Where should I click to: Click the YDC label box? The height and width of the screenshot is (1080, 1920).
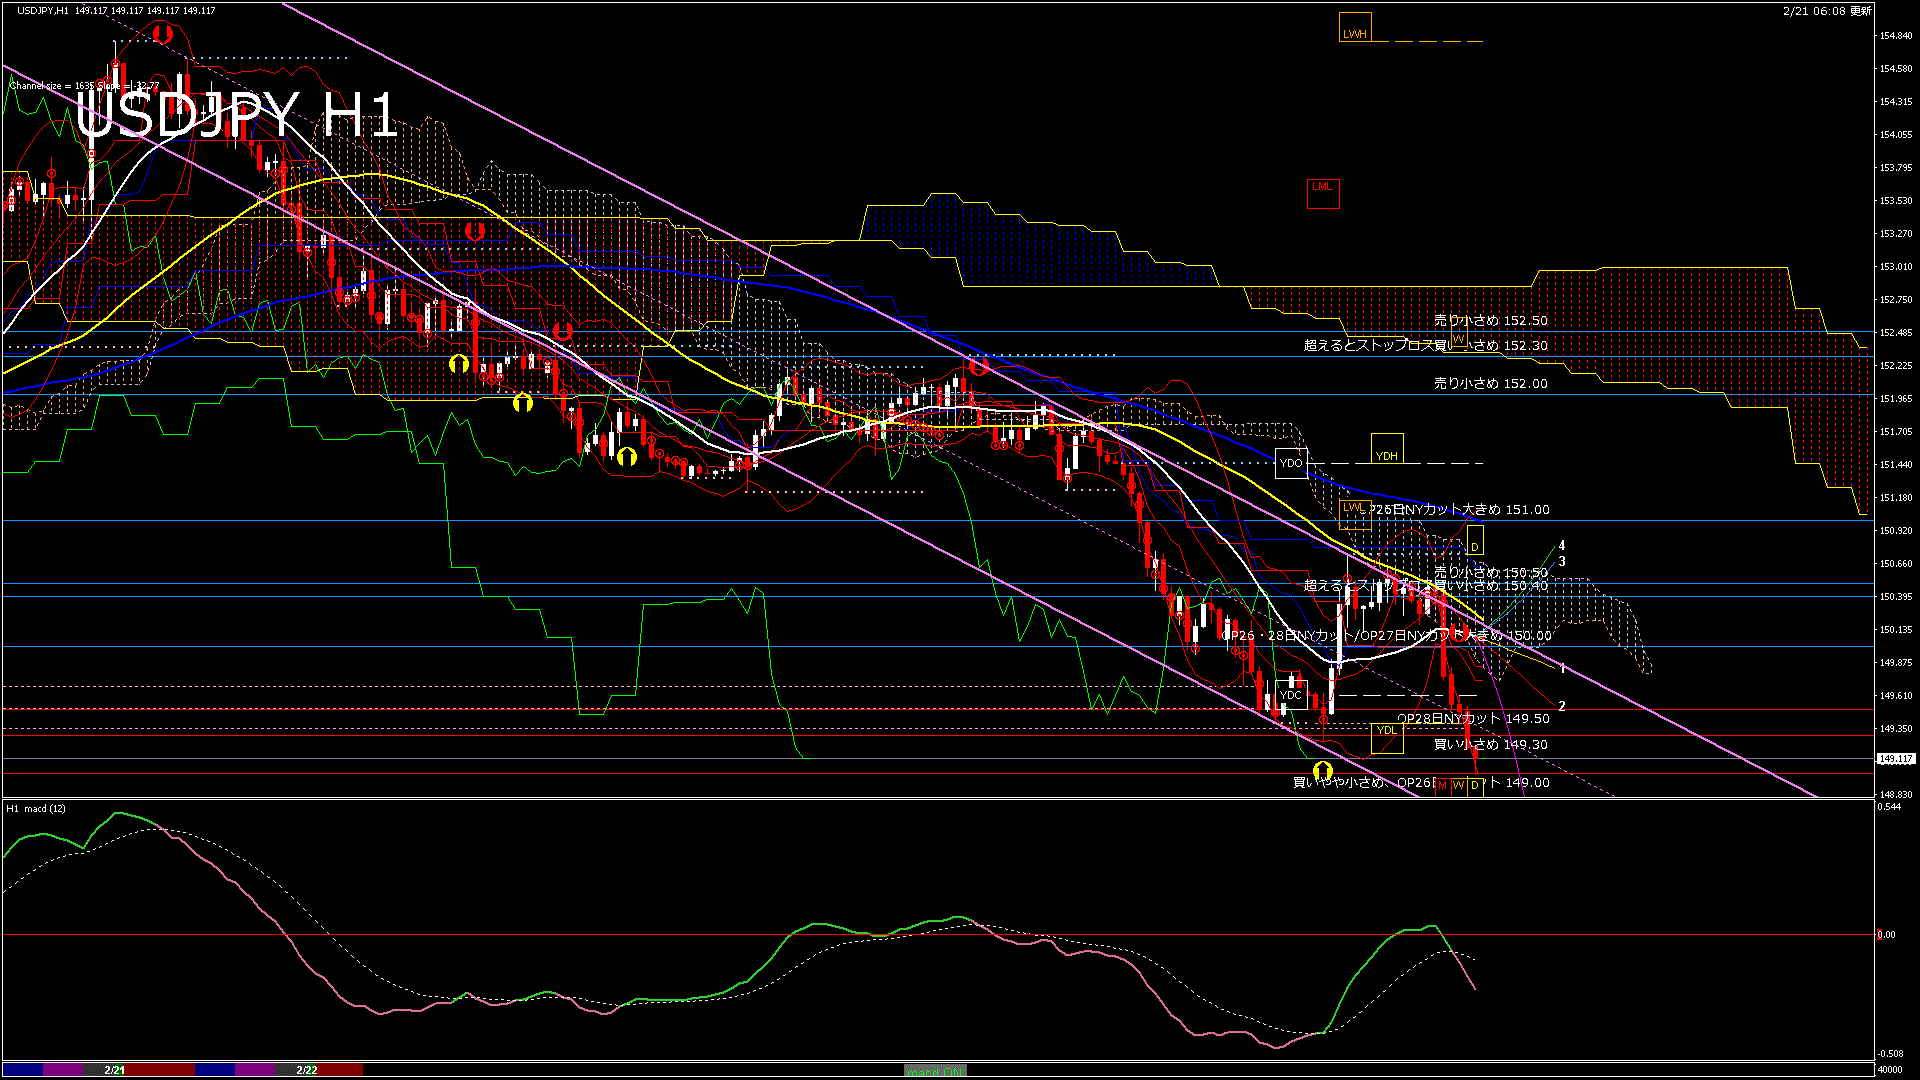pyautogui.click(x=1291, y=695)
